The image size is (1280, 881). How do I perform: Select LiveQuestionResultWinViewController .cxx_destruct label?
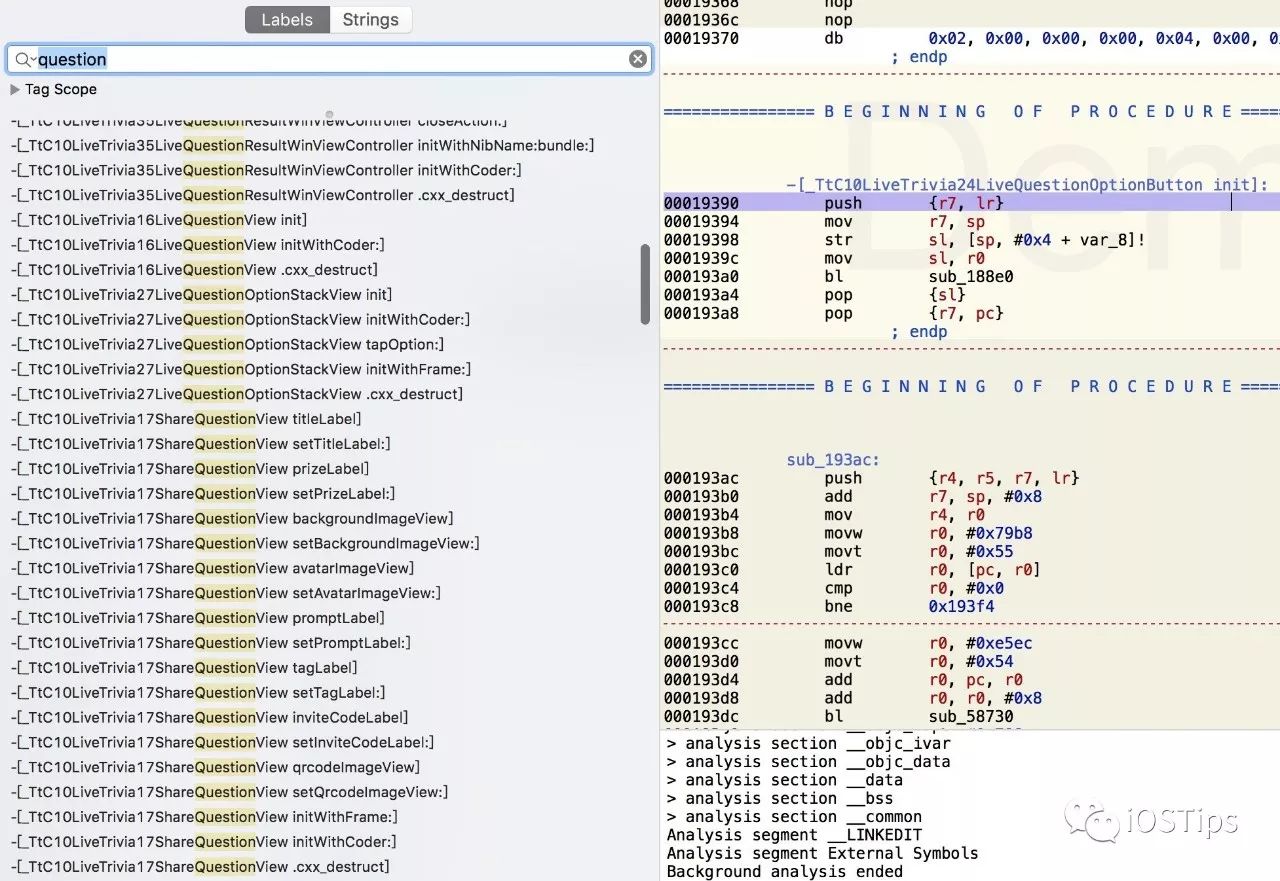click(263, 195)
